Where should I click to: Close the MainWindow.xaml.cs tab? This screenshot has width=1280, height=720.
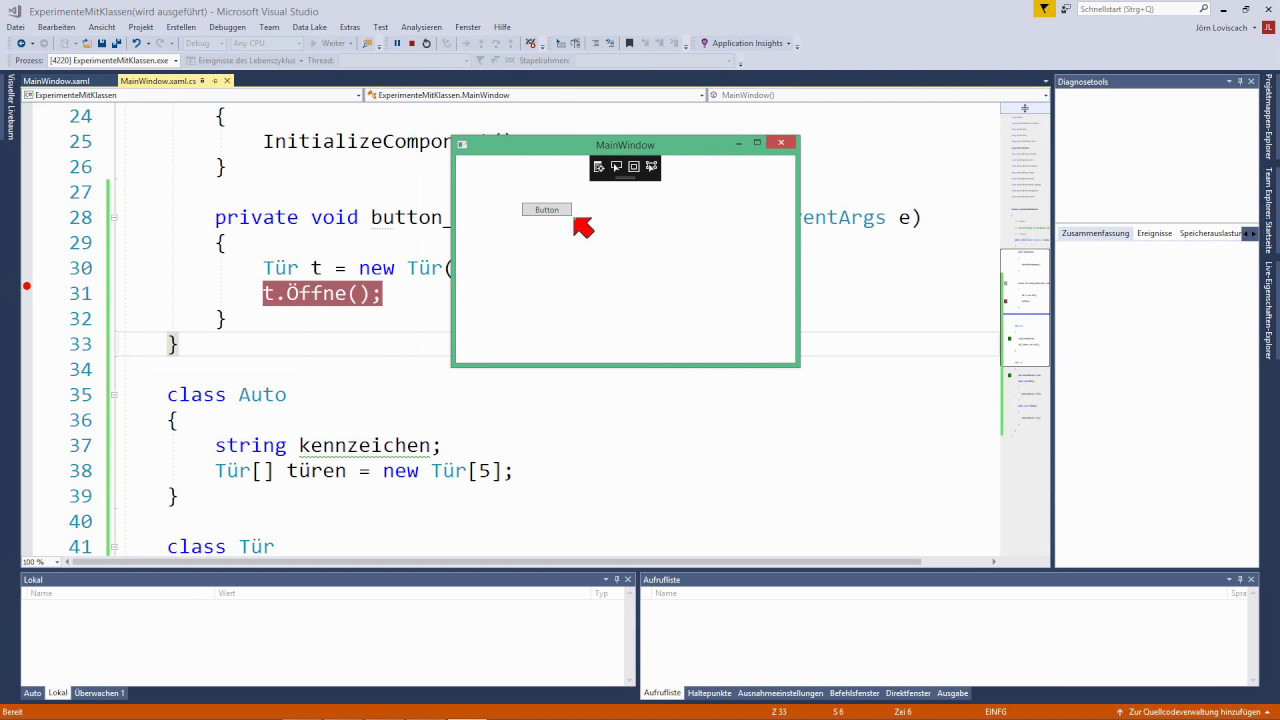(227, 81)
